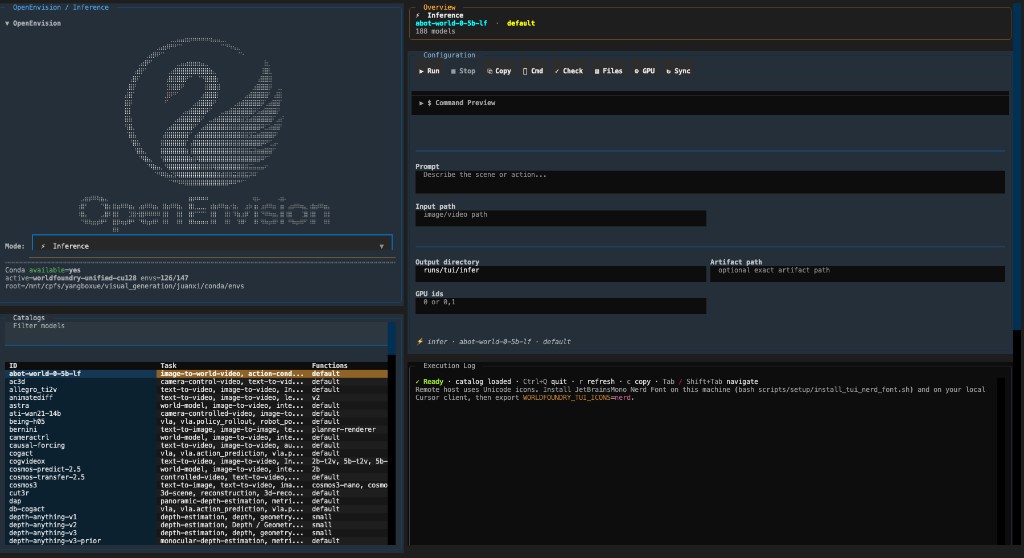Click the 188 models count text
This screenshot has height=558, width=1024.
(x=435, y=31)
